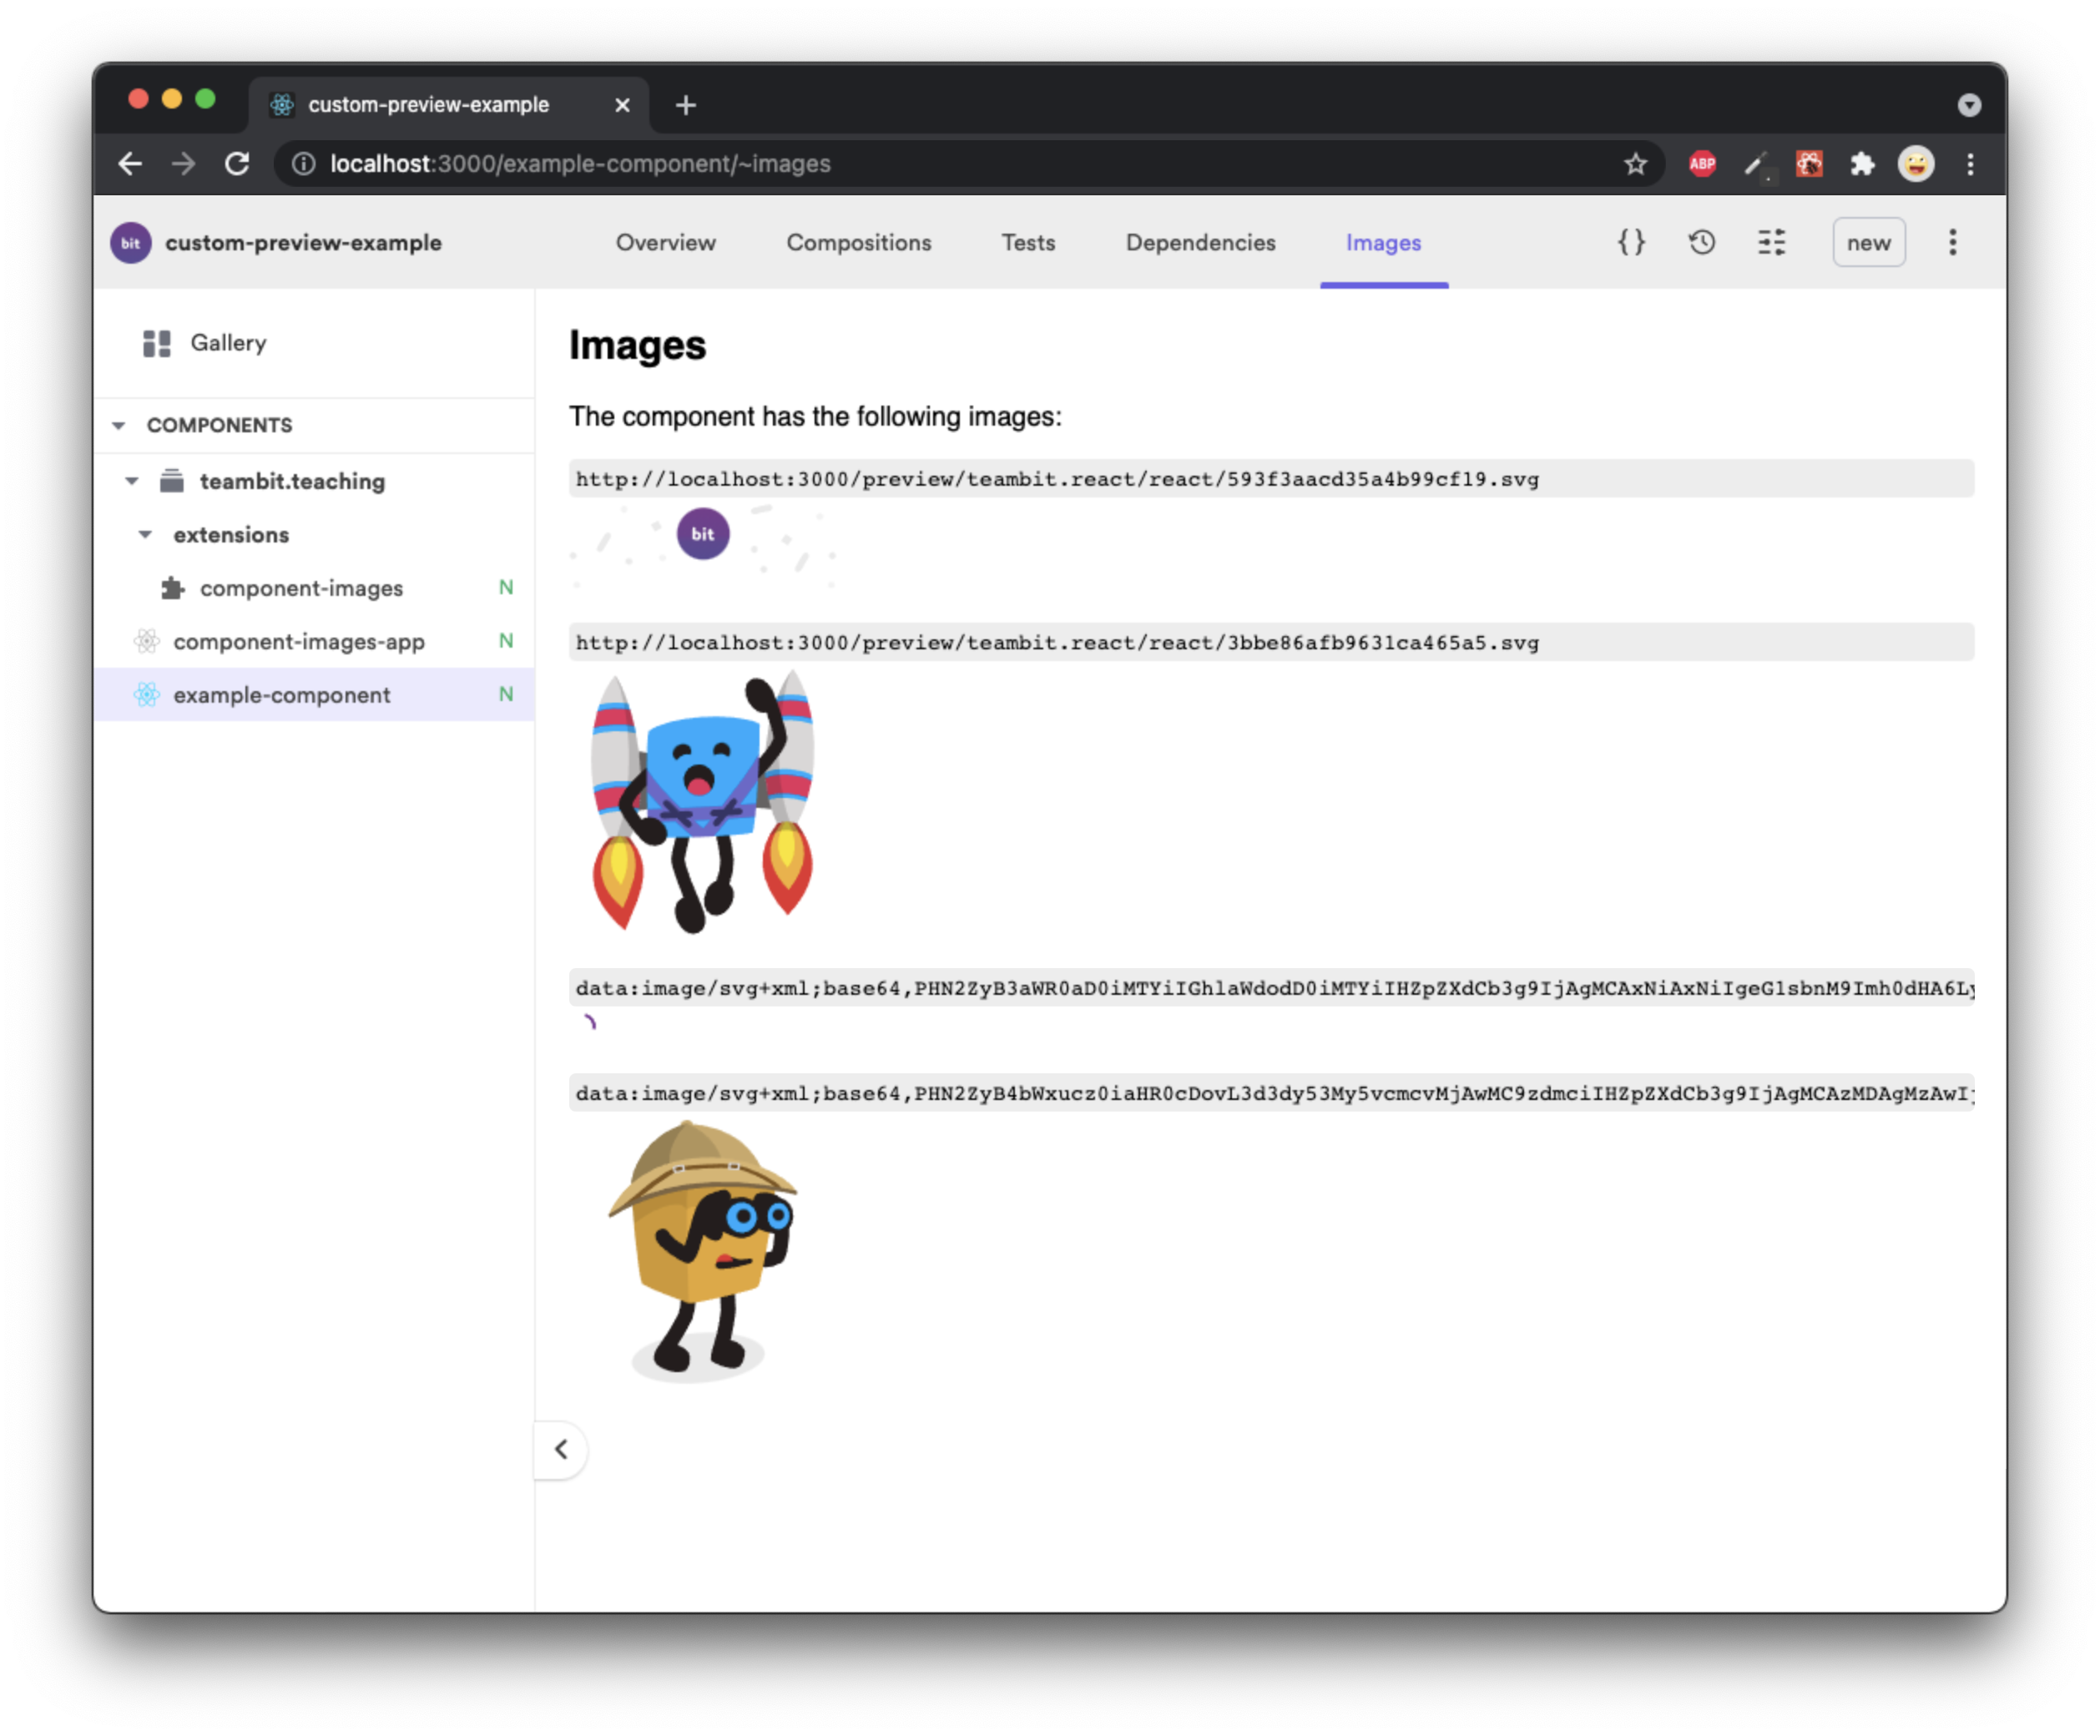Open the Dependencies tab
2100x1736 pixels.
[1200, 243]
